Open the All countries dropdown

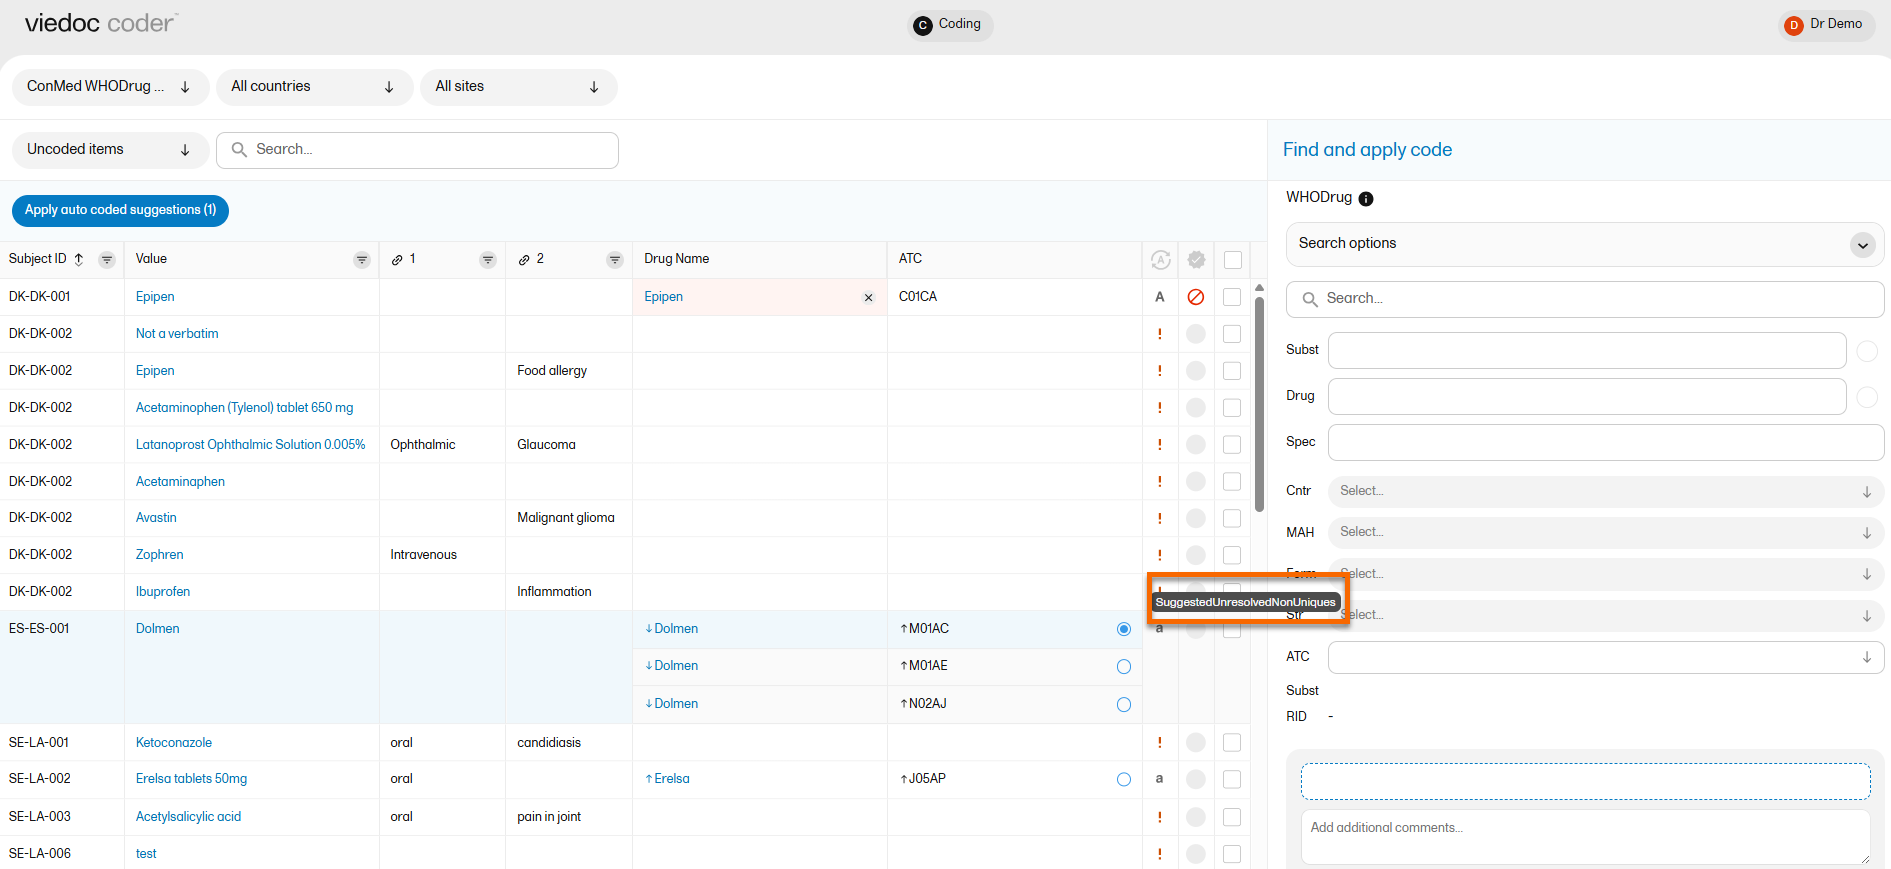[314, 87]
